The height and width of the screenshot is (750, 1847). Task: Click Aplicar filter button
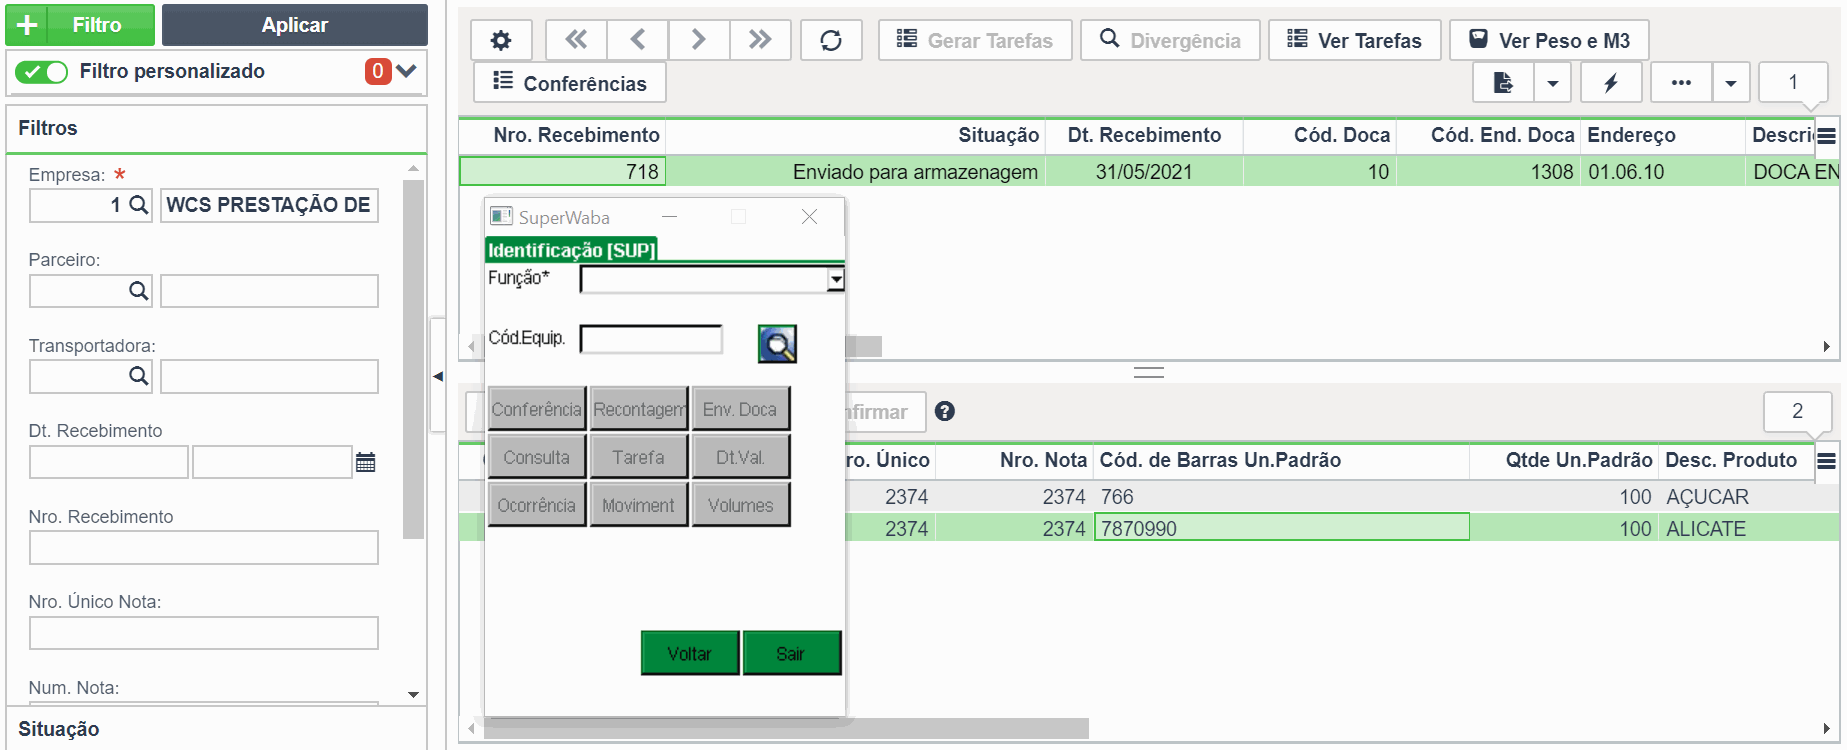click(295, 25)
